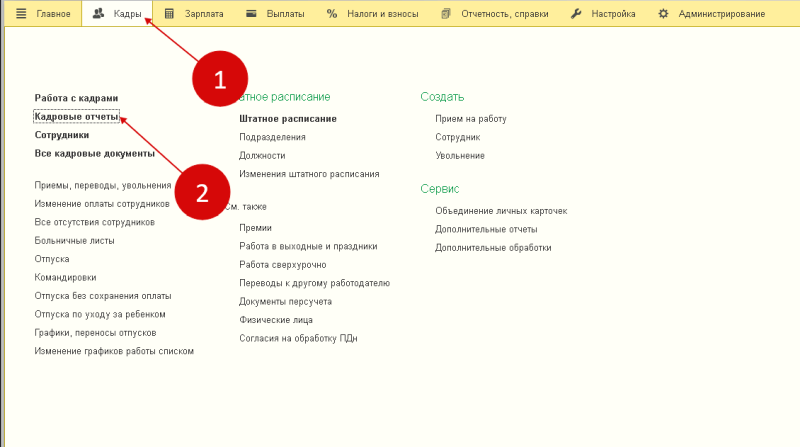Open Переводы к другому работодателю

(x=314, y=283)
